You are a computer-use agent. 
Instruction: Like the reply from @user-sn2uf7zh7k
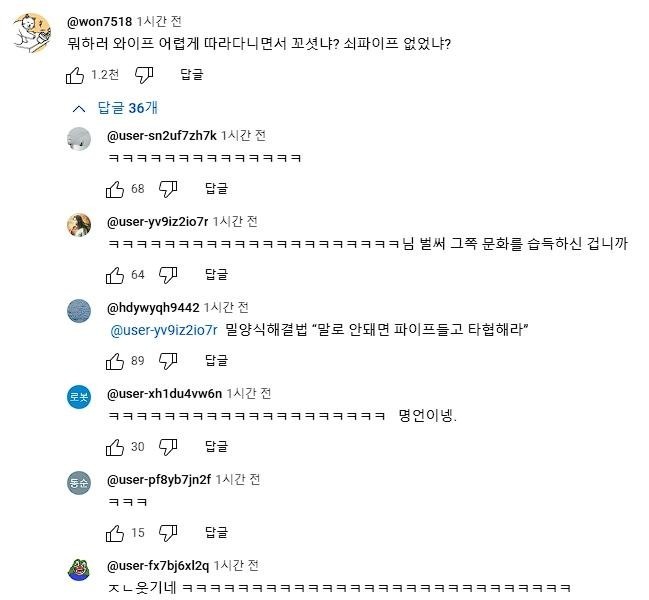115,188
